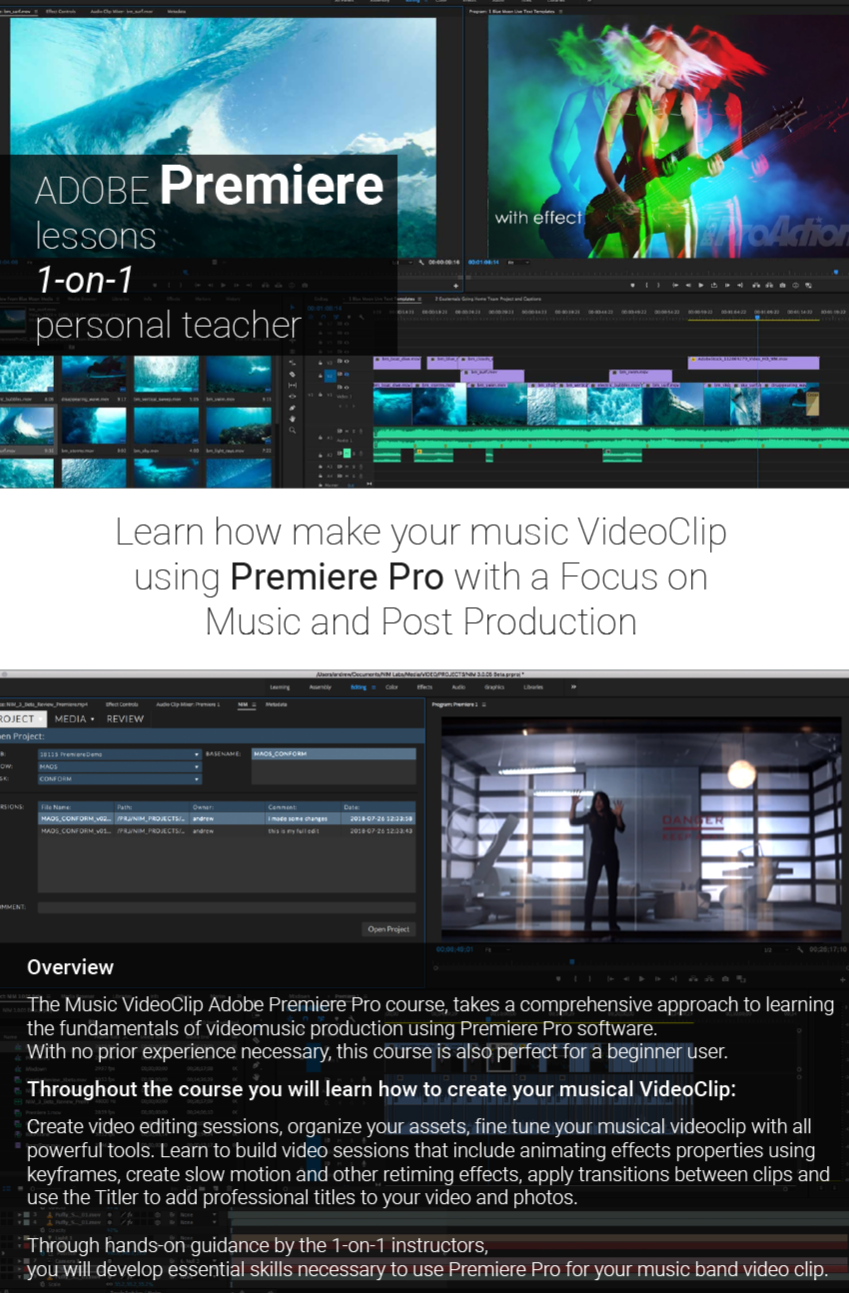
Task: Select the Zoom magnifier tool
Action: [292, 431]
